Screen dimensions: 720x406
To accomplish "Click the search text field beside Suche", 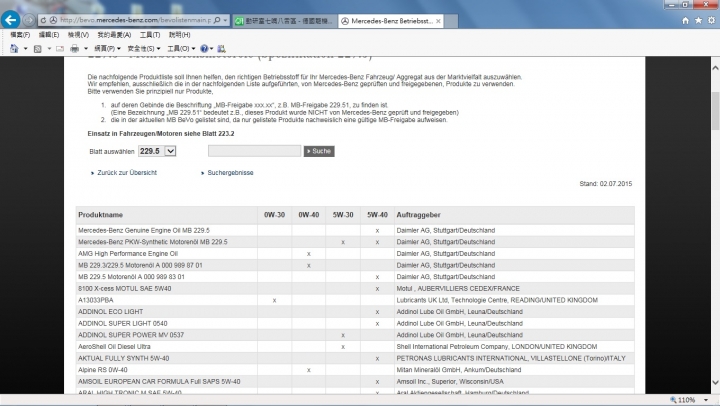I will pos(254,151).
